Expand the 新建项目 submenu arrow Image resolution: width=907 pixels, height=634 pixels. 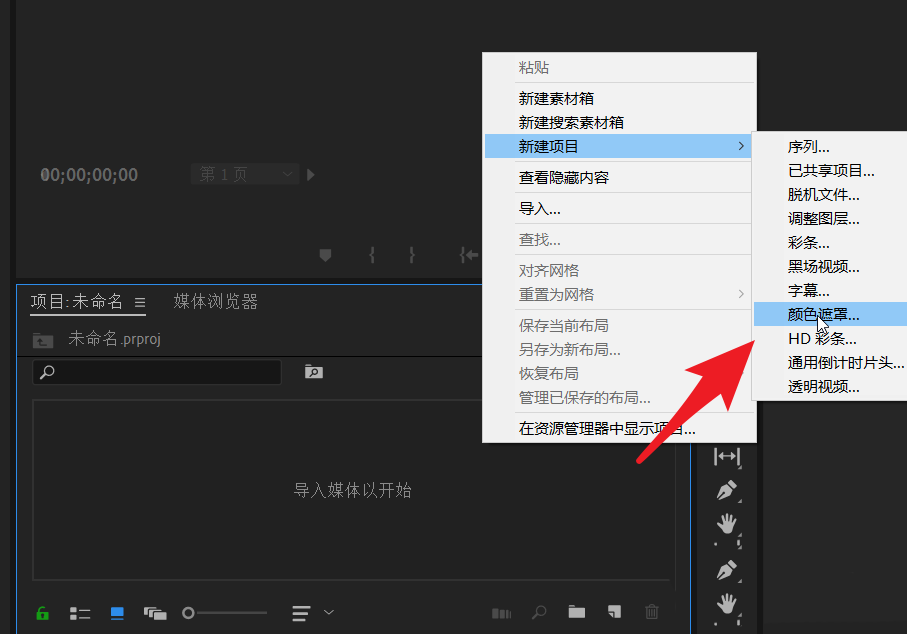point(741,146)
